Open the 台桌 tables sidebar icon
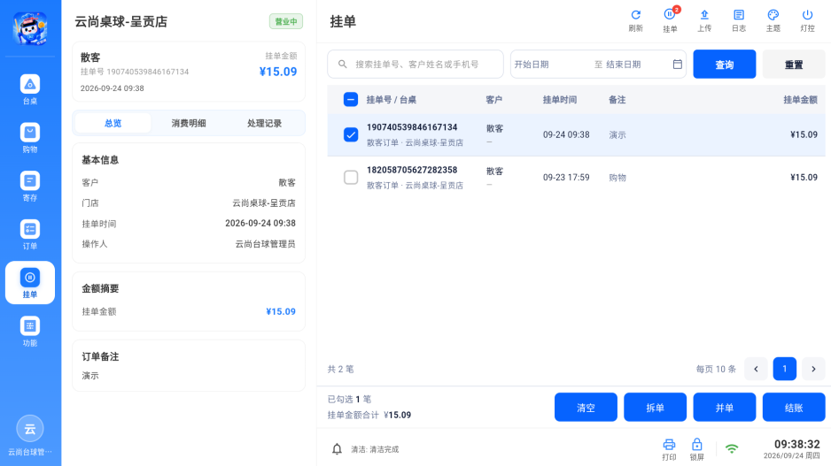This screenshot has height=466, width=831. [30, 89]
